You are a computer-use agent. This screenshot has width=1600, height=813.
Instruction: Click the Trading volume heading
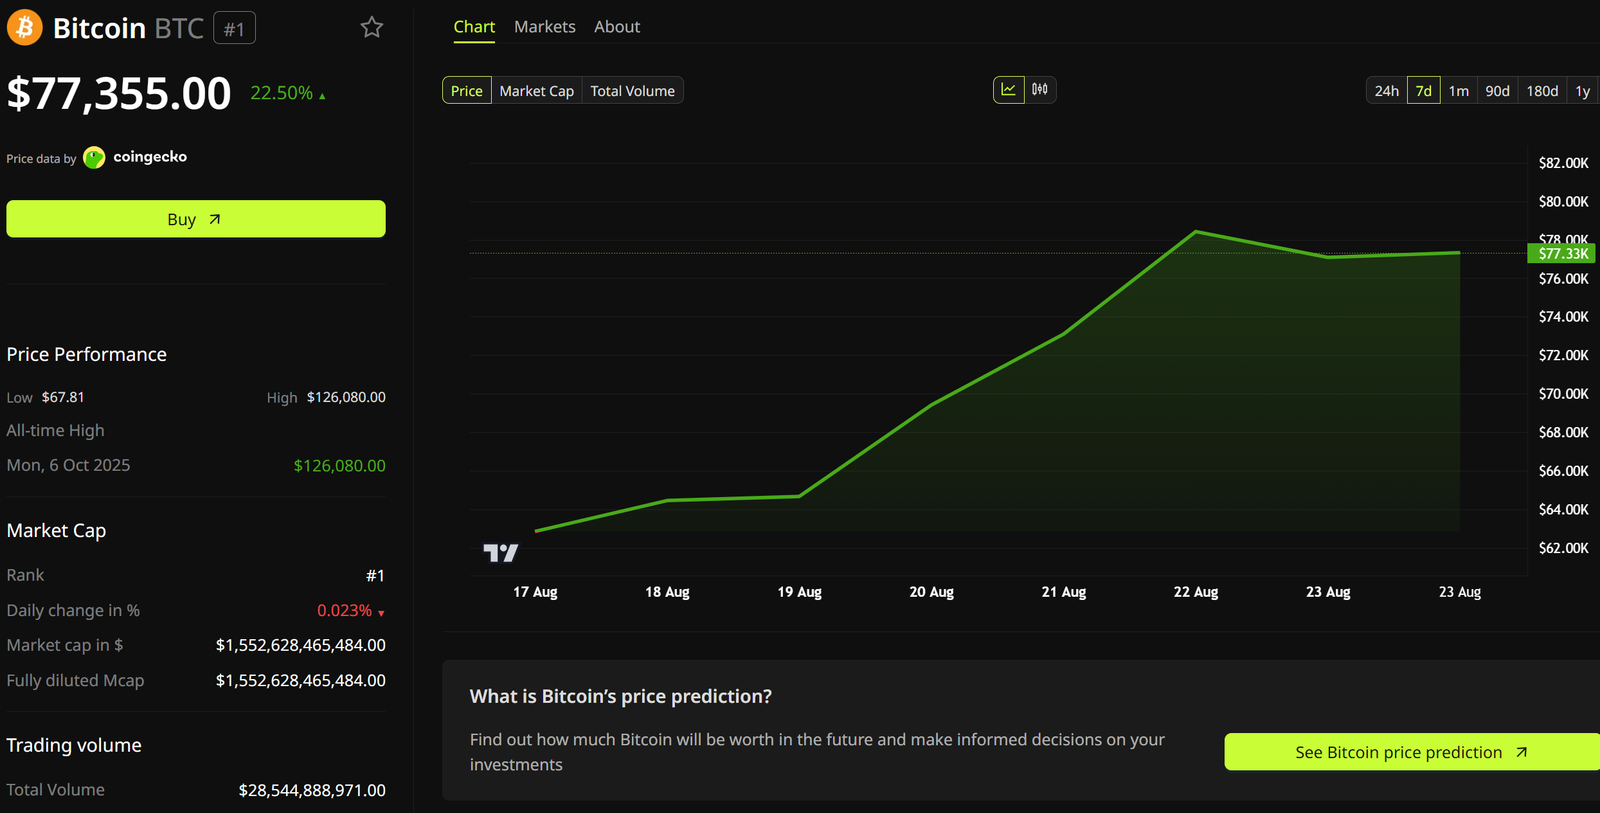pyautogui.click(x=74, y=745)
